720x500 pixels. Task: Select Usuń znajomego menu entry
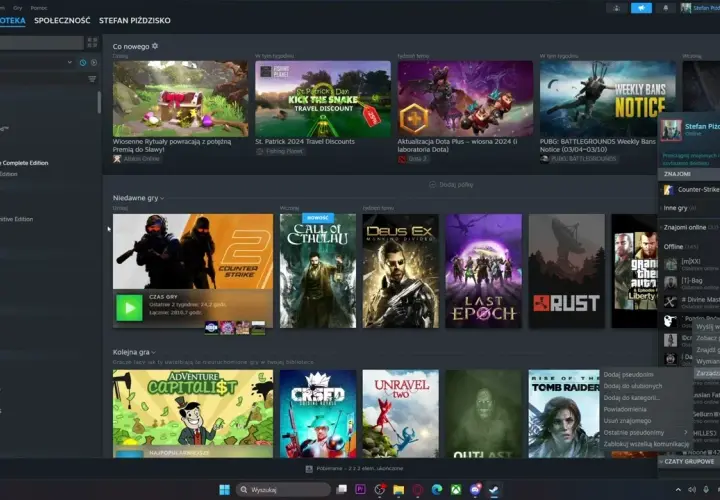tap(627, 421)
